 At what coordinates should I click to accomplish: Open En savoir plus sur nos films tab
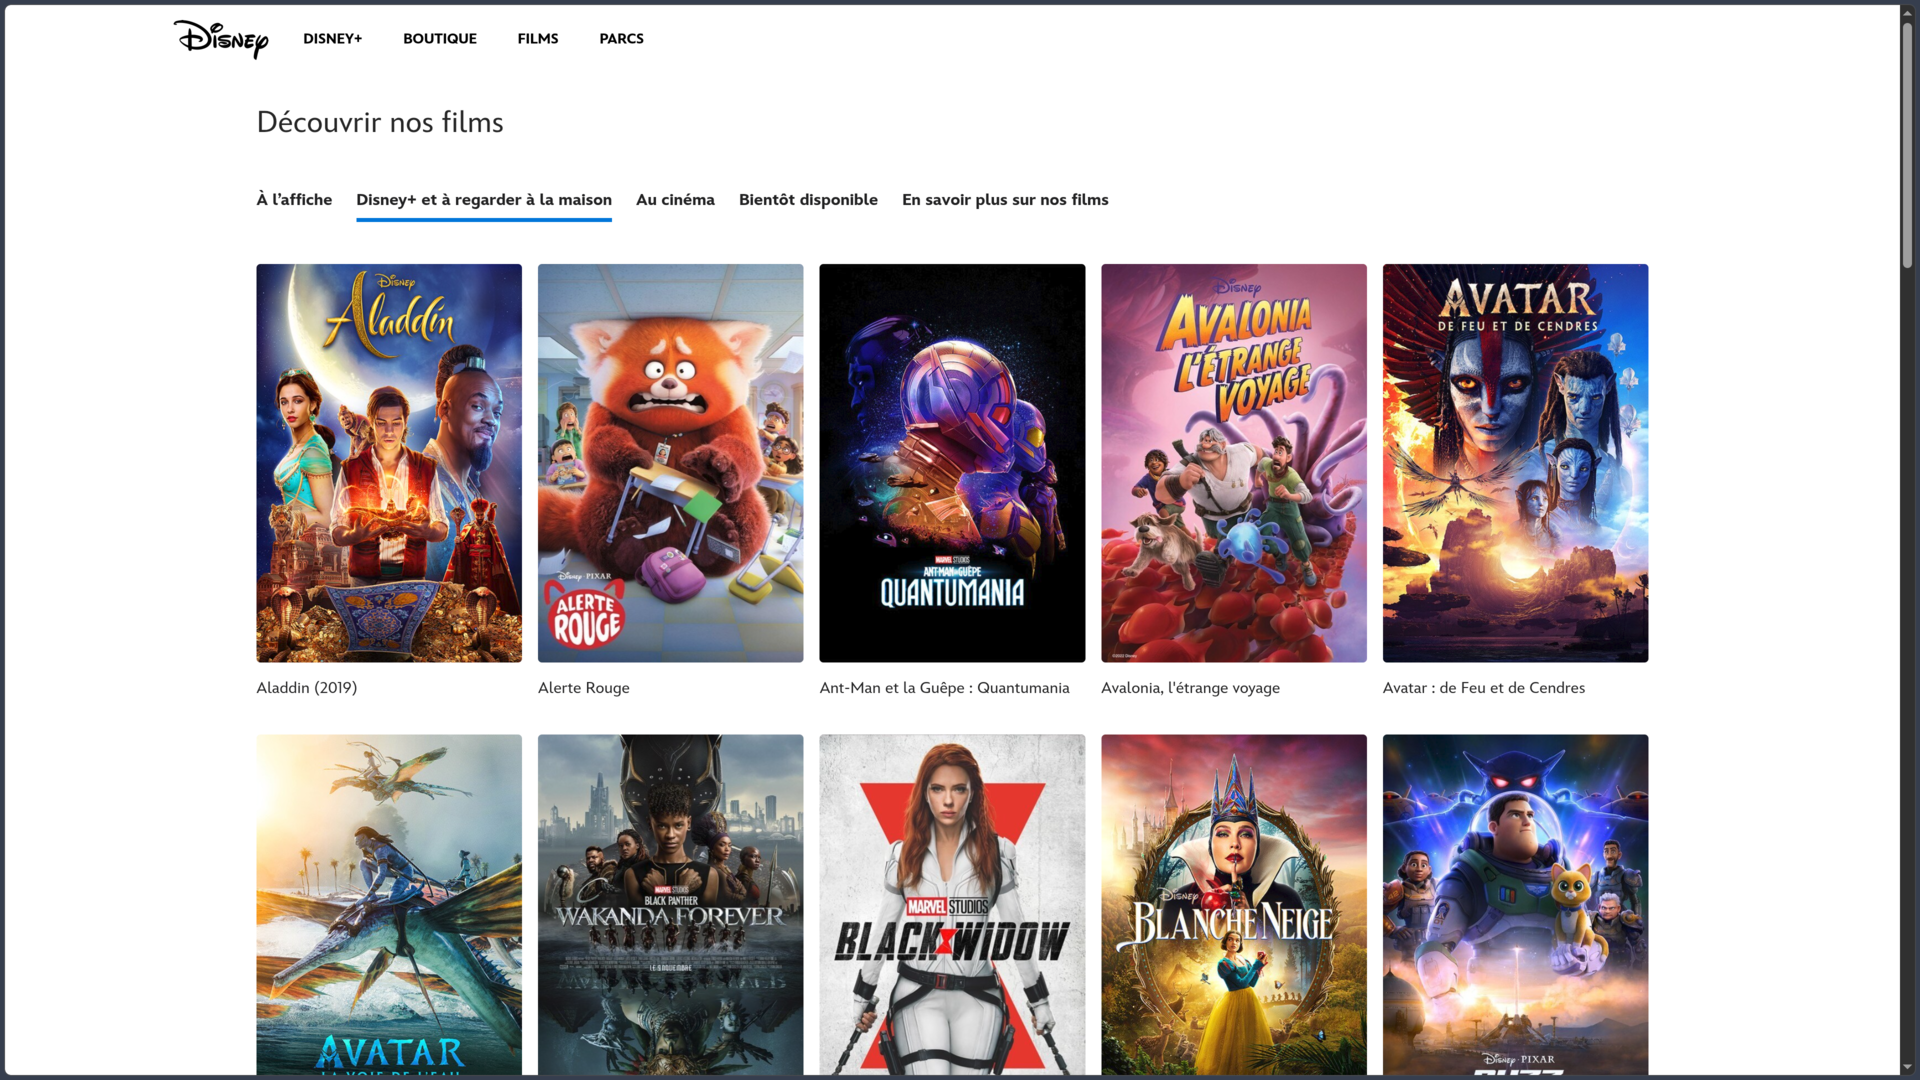point(1005,200)
